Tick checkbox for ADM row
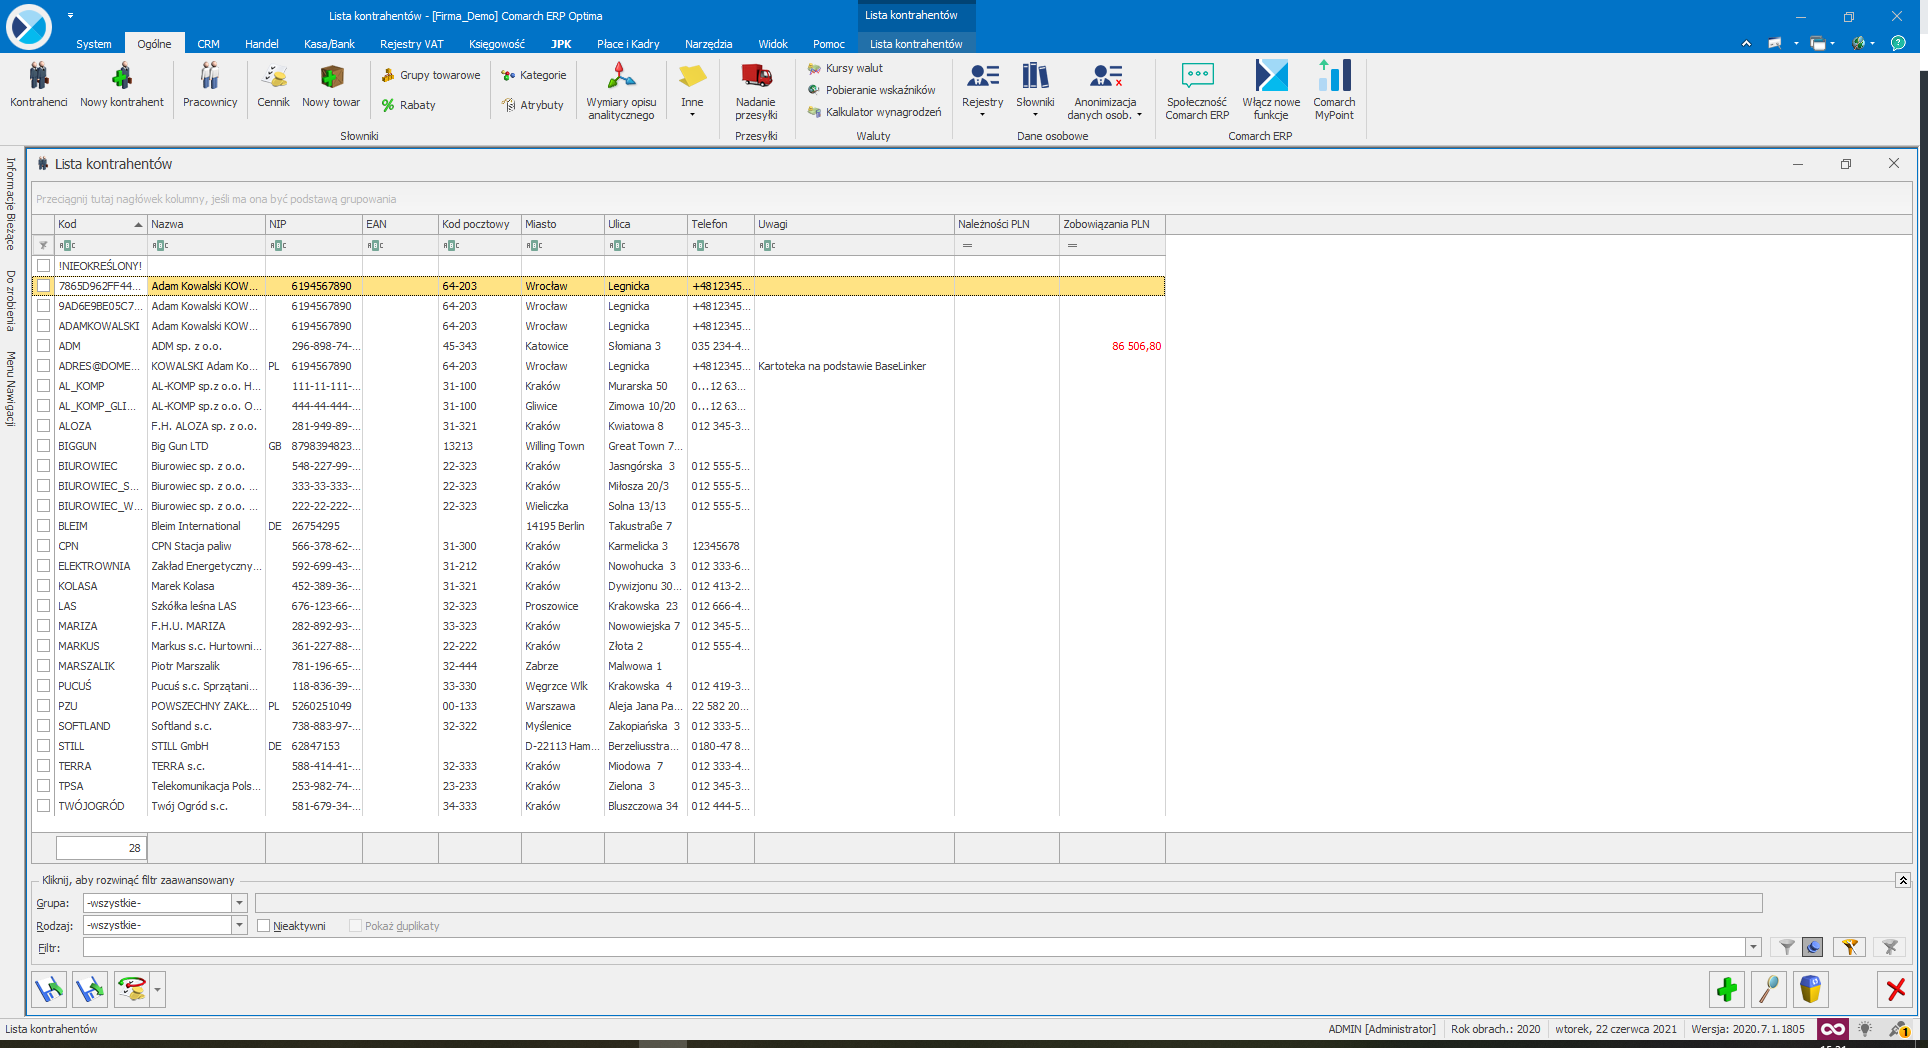This screenshot has width=1928, height=1048. click(44, 346)
